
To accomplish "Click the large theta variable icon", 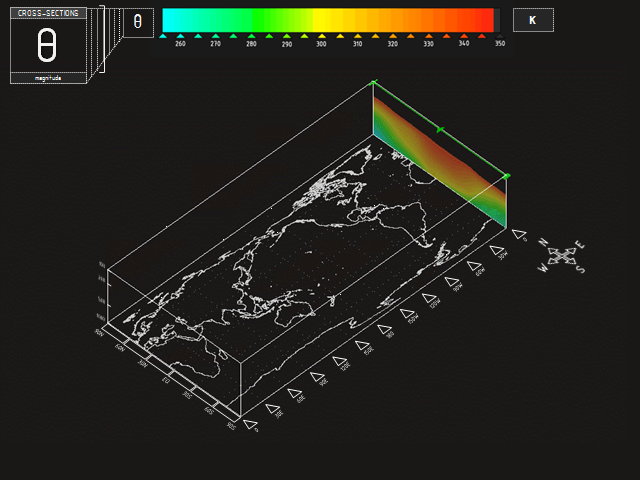I will pos(47,46).
